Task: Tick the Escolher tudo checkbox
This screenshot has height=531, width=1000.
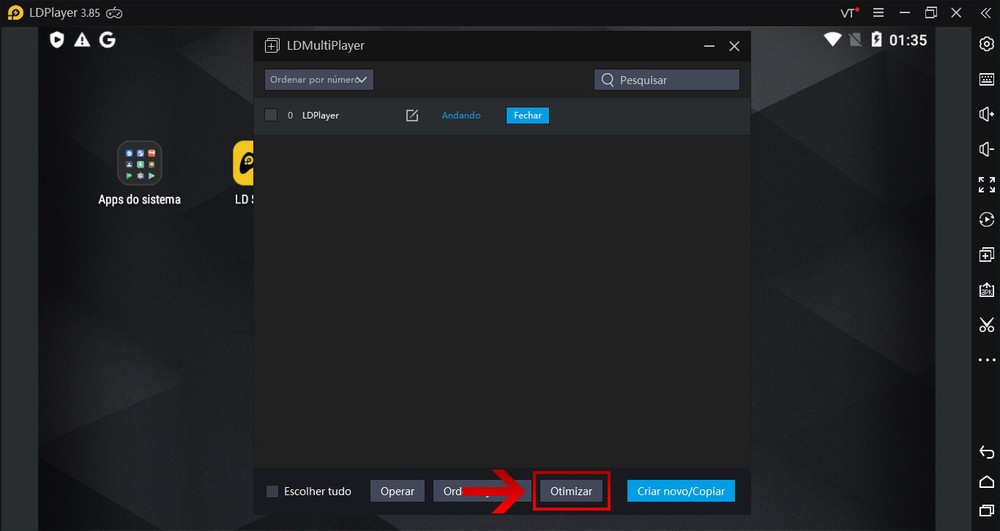Action: [x=272, y=491]
